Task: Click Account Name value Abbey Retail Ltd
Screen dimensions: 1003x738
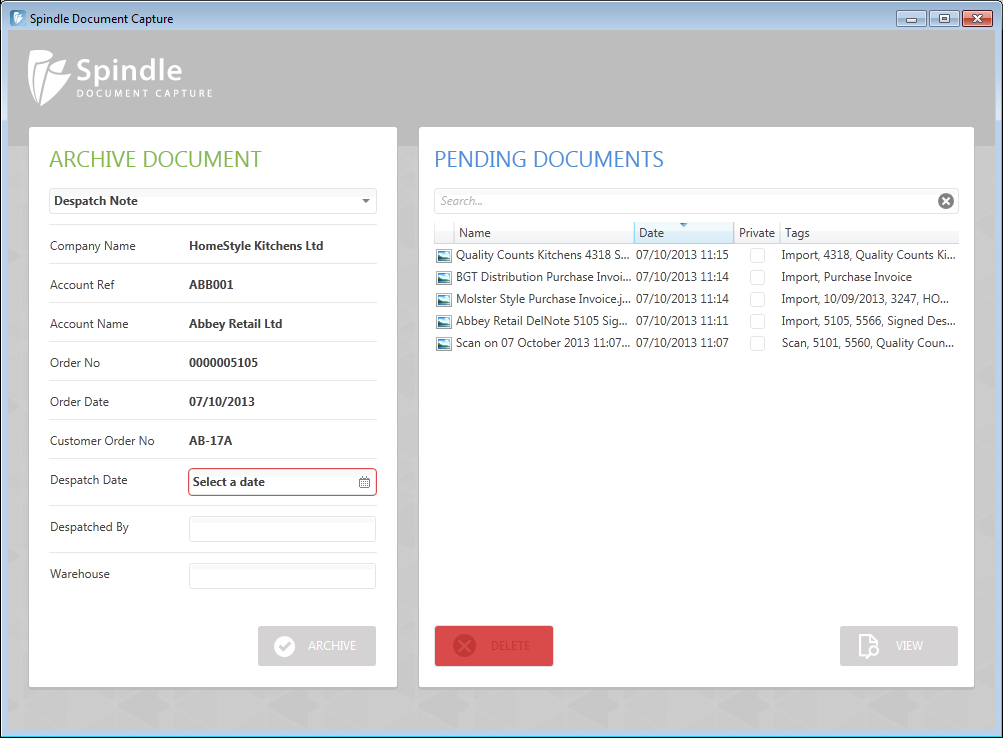Action: pyautogui.click(x=235, y=324)
